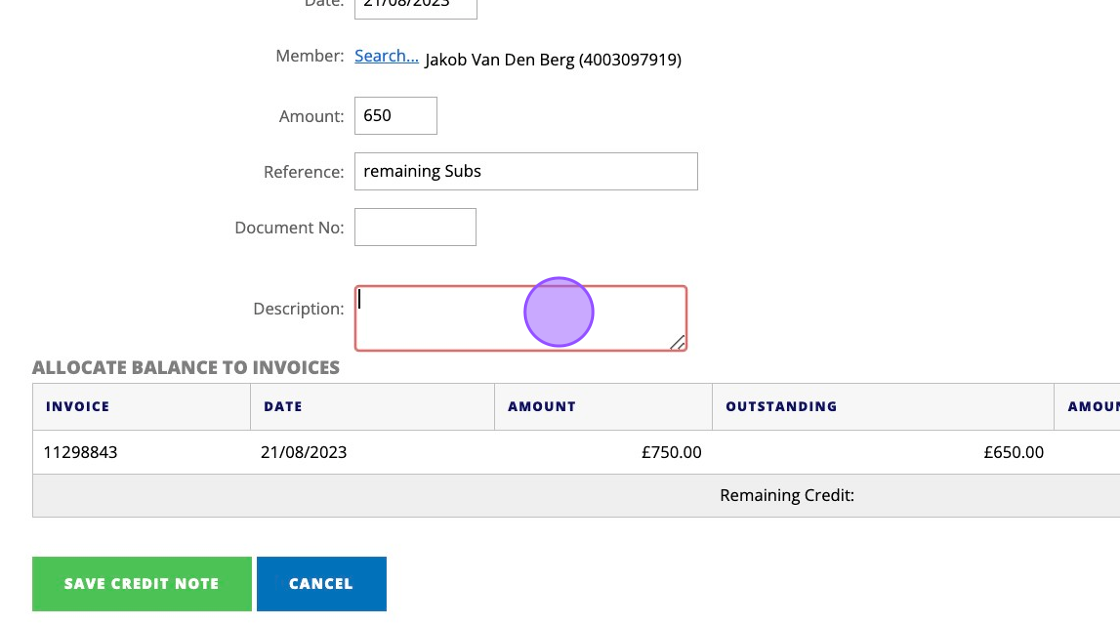Click the Outstanding column header
The height and width of the screenshot is (626, 1120).
pyautogui.click(x=781, y=406)
